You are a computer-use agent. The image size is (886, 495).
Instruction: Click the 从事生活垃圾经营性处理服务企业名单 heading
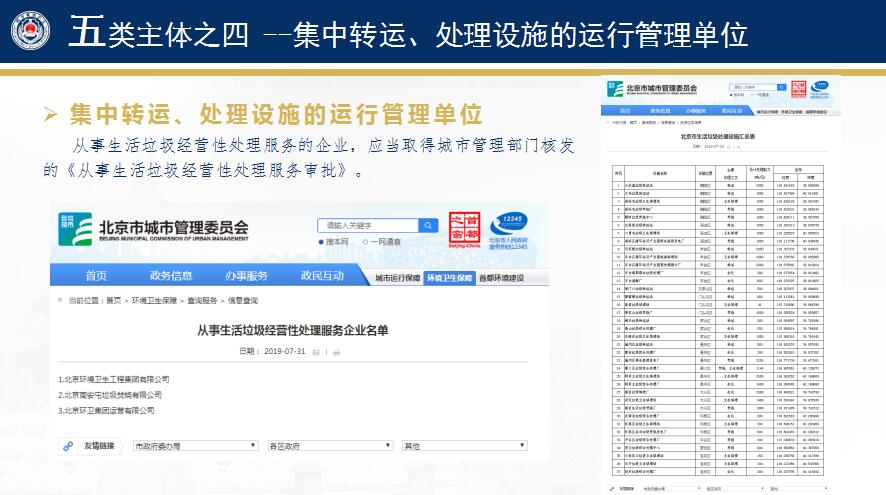(293, 331)
